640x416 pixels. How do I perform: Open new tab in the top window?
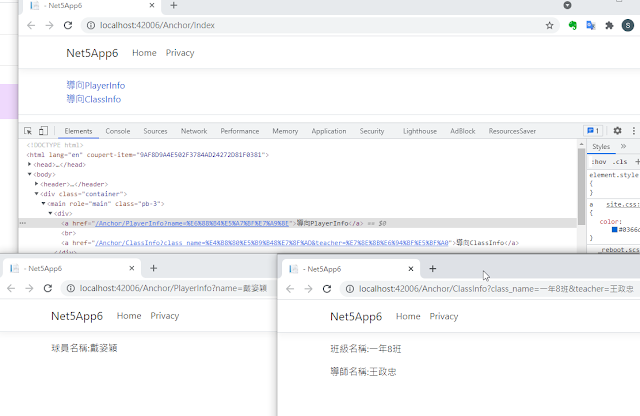(x=173, y=5)
